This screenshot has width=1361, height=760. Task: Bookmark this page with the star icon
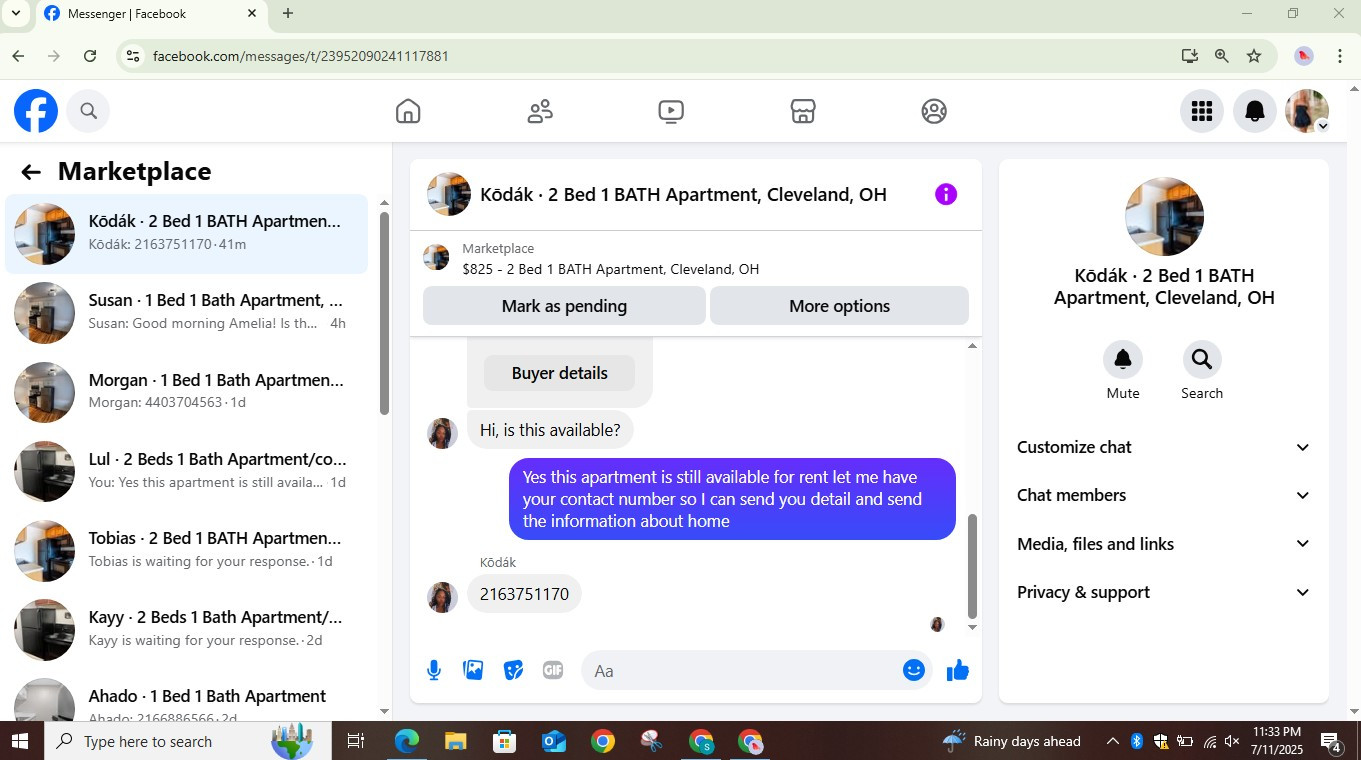tap(1254, 56)
